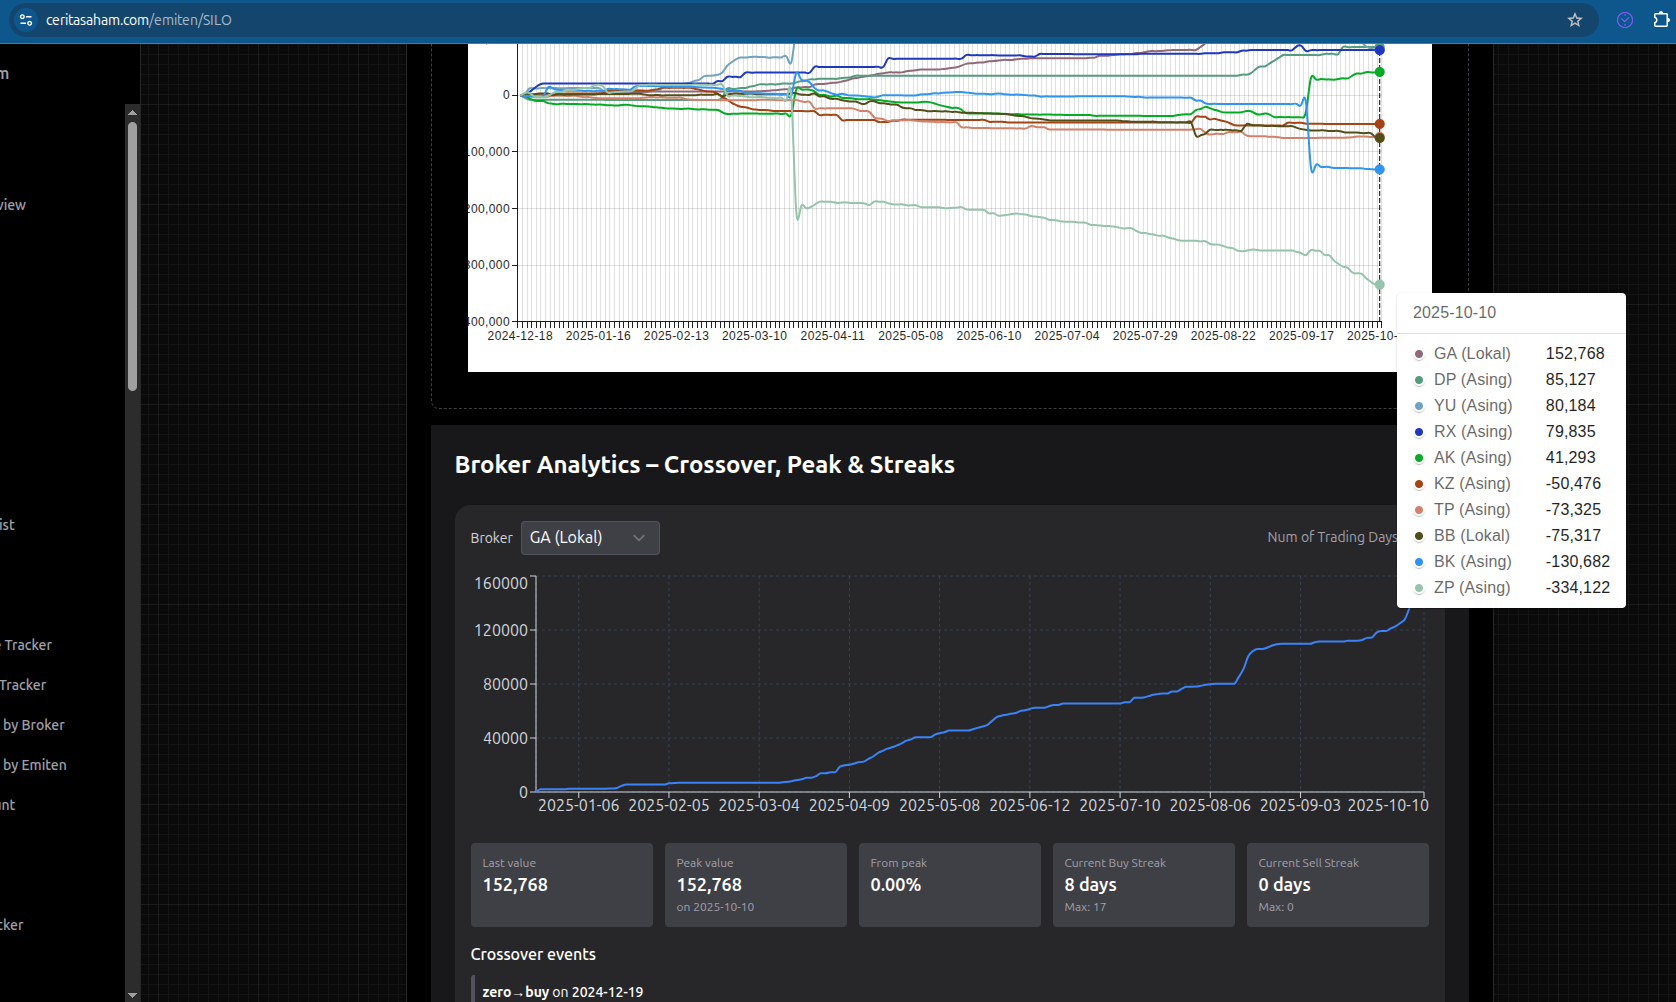Image resolution: width=1676 pixels, height=1002 pixels.
Task: Click the green AK end marker on chart
Action: [x=1379, y=72]
